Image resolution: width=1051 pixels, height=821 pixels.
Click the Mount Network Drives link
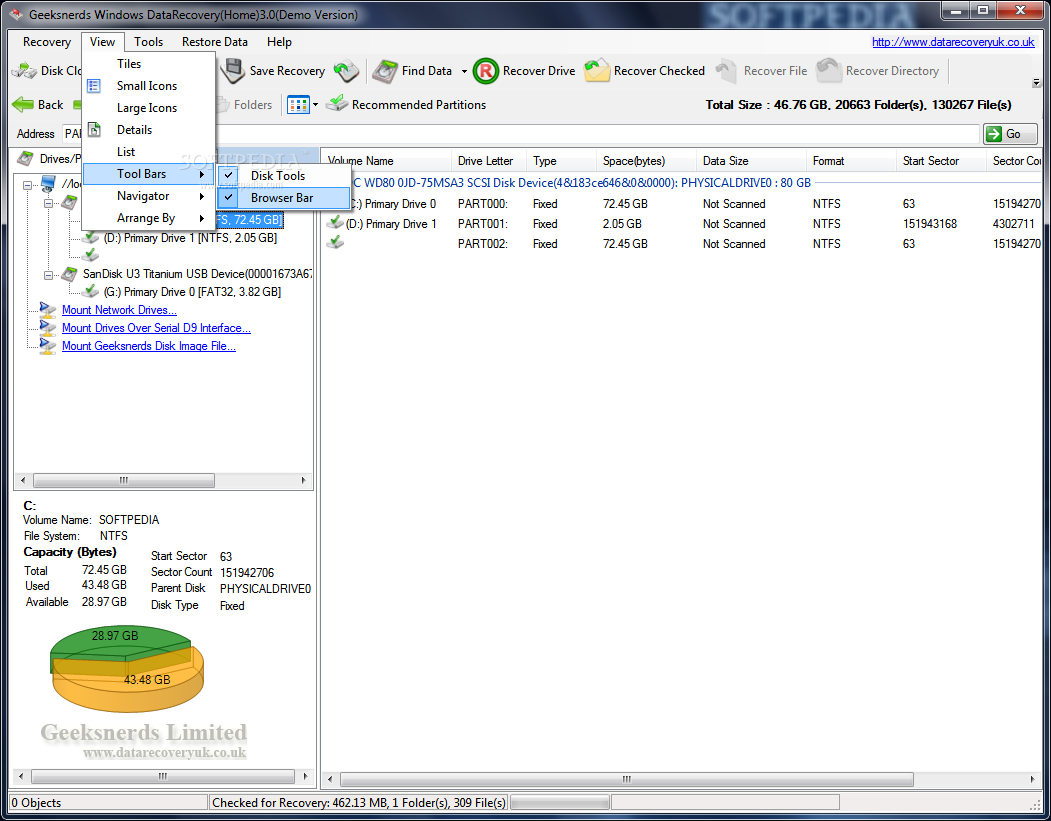coord(119,310)
